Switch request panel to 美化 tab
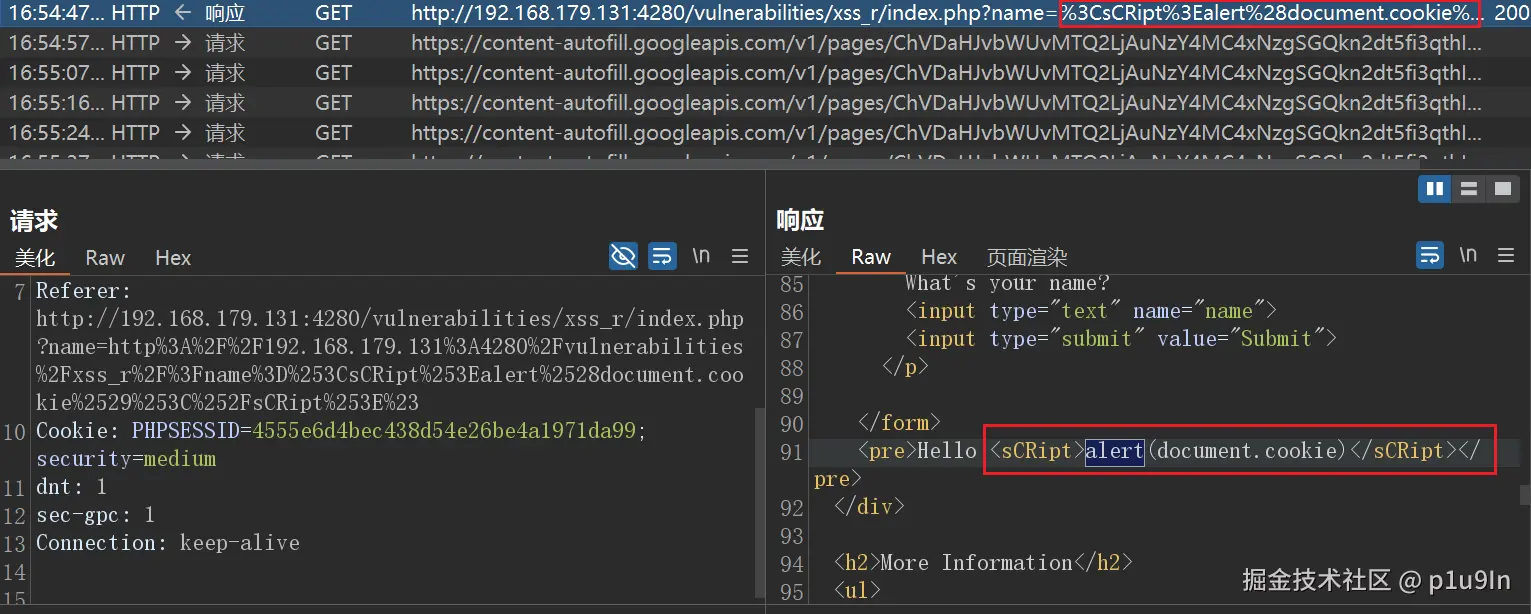The height and width of the screenshot is (614, 1531). 35,258
